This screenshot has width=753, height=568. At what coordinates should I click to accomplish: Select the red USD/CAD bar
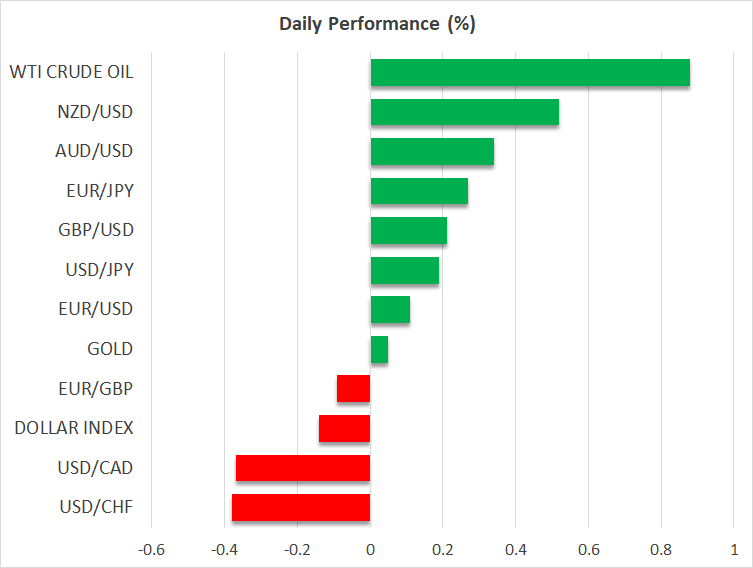pyautogui.click(x=303, y=468)
